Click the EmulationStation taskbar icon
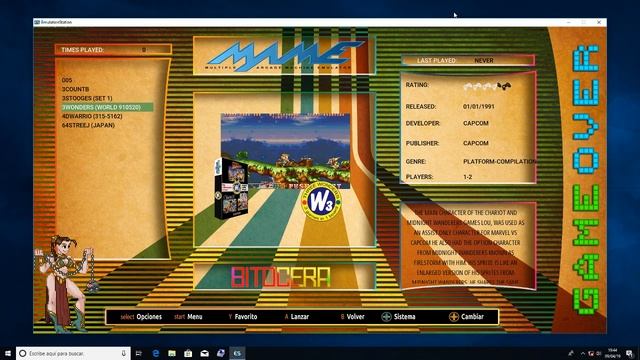 point(237,353)
